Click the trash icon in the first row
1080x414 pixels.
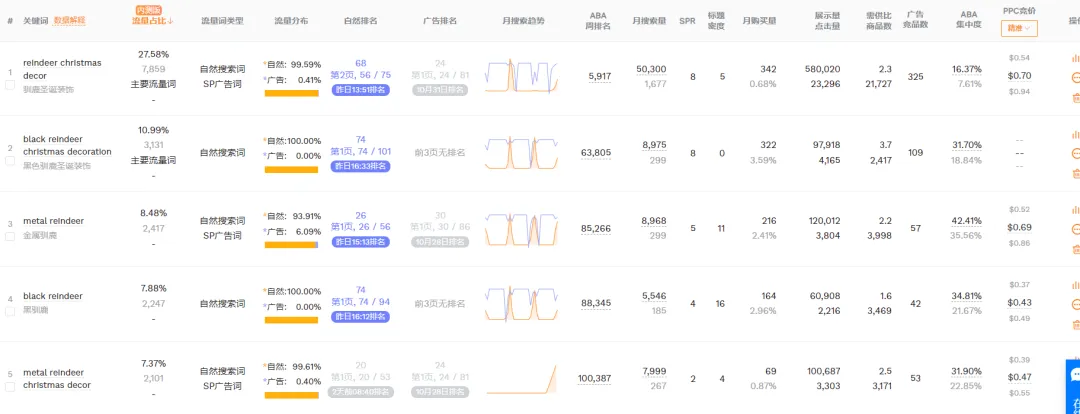[x=1076, y=98]
